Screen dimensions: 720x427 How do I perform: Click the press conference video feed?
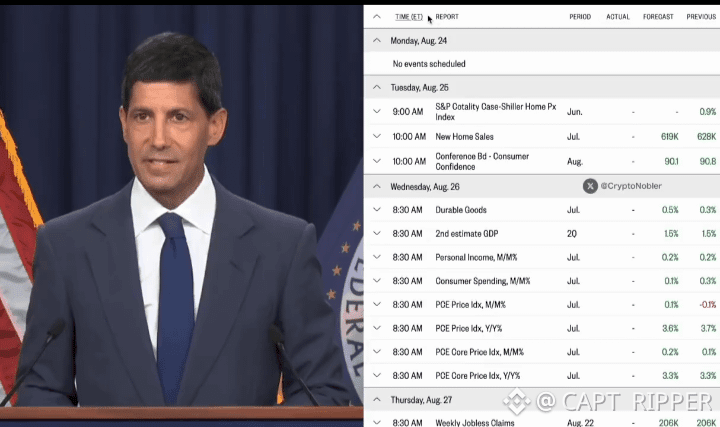(x=181, y=216)
